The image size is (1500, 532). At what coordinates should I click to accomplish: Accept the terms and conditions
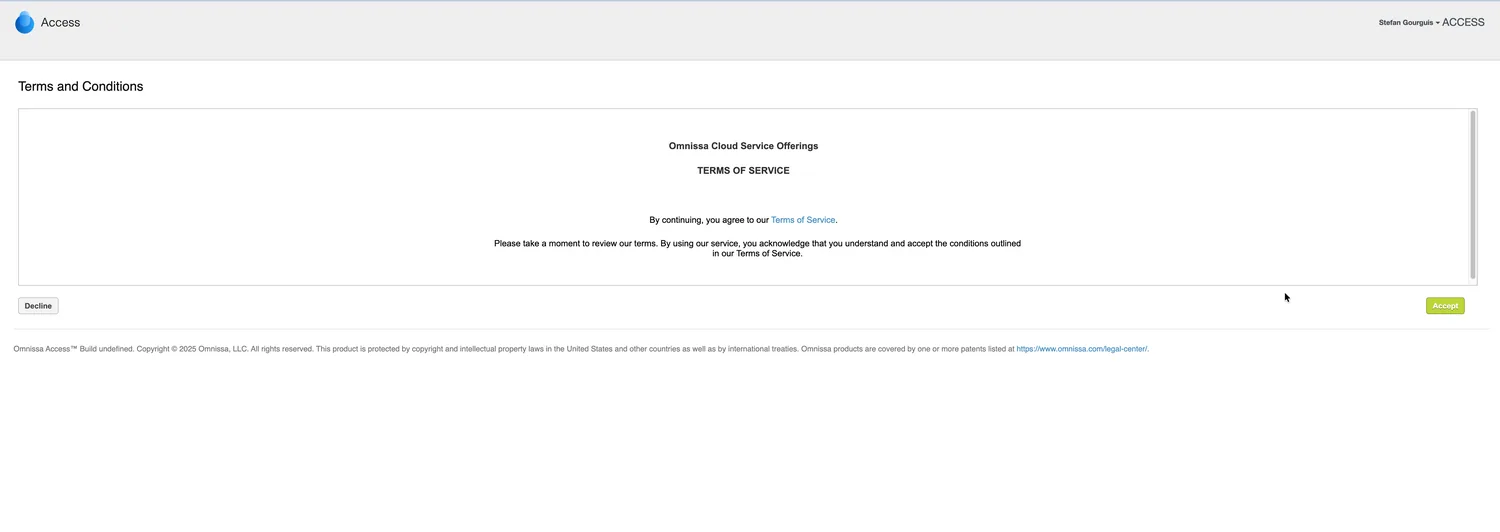click(x=1445, y=306)
